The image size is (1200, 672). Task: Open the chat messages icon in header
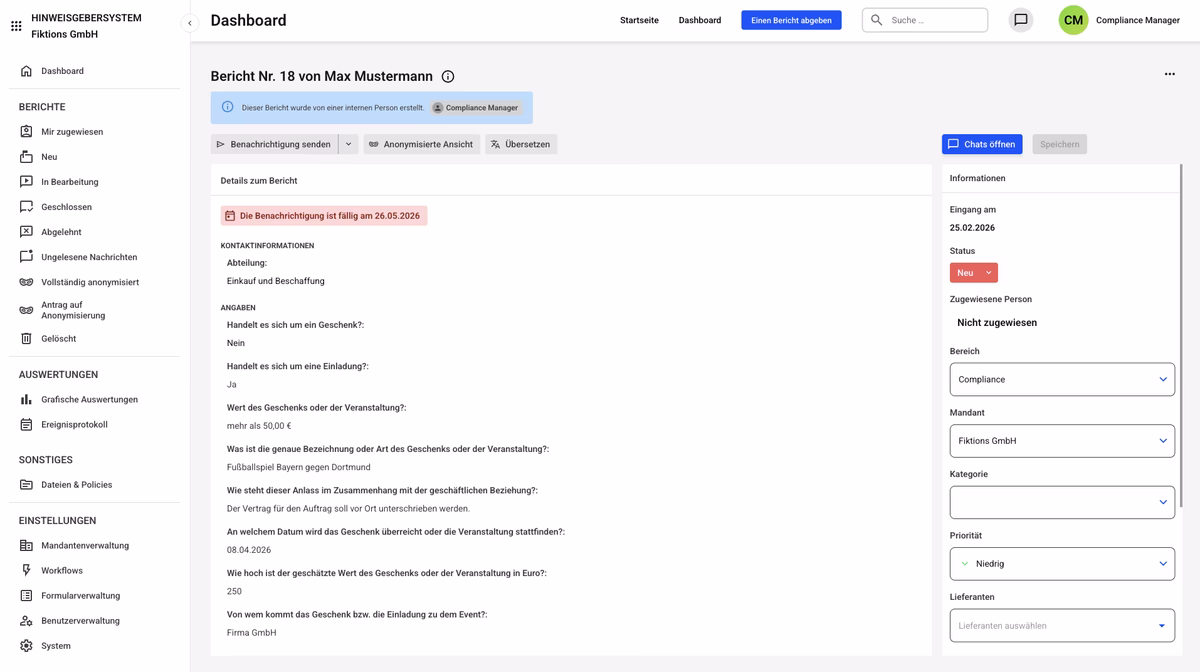(1020, 20)
